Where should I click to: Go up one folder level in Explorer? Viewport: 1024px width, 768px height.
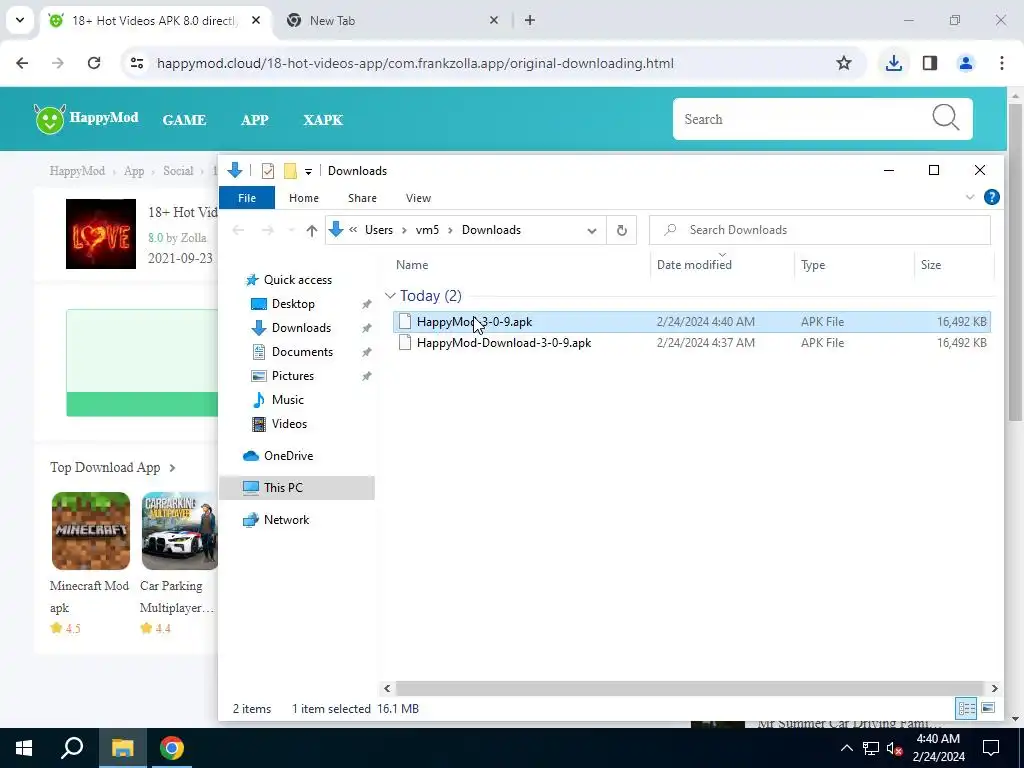[x=312, y=231]
